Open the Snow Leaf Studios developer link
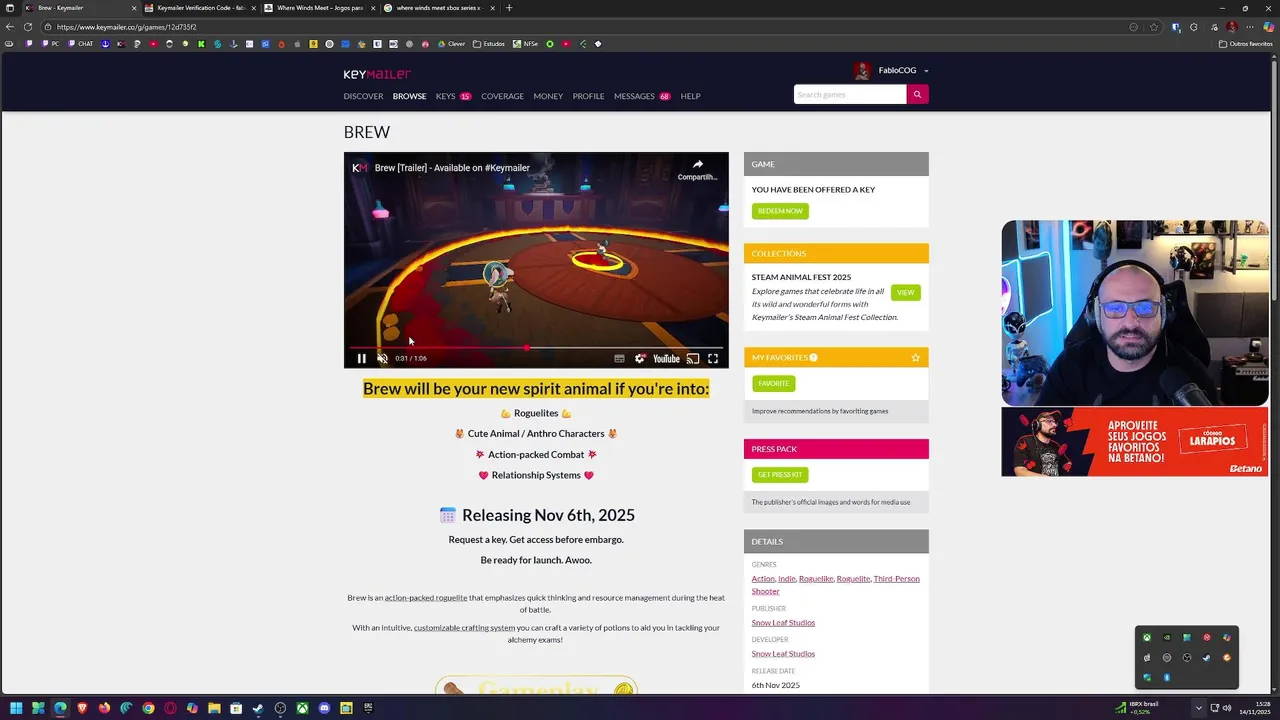Image resolution: width=1280 pixels, height=720 pixels. pos(783,654)
